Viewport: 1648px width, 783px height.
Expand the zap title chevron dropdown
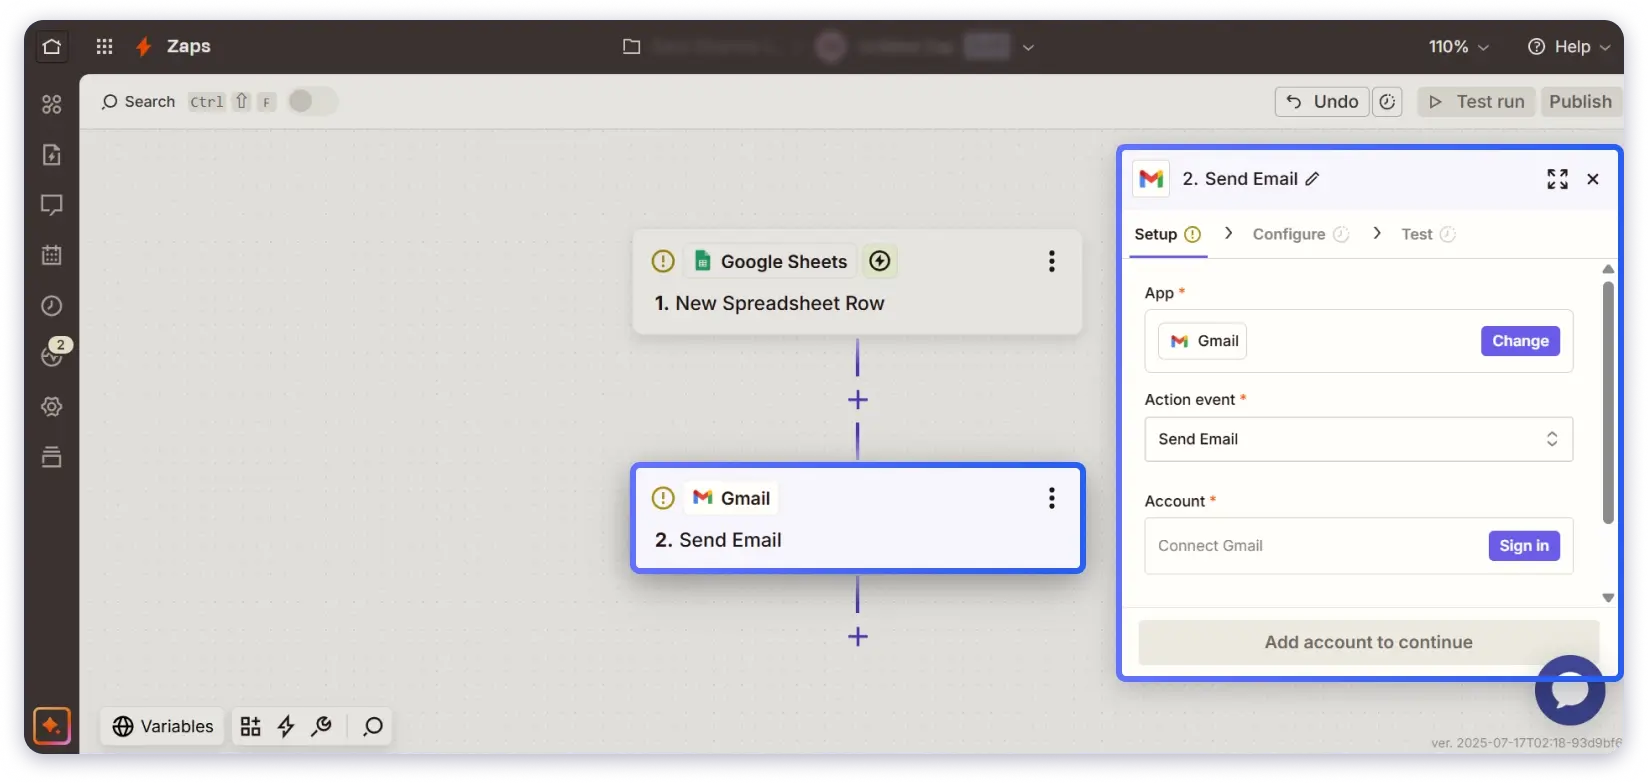click(1028, 47)
